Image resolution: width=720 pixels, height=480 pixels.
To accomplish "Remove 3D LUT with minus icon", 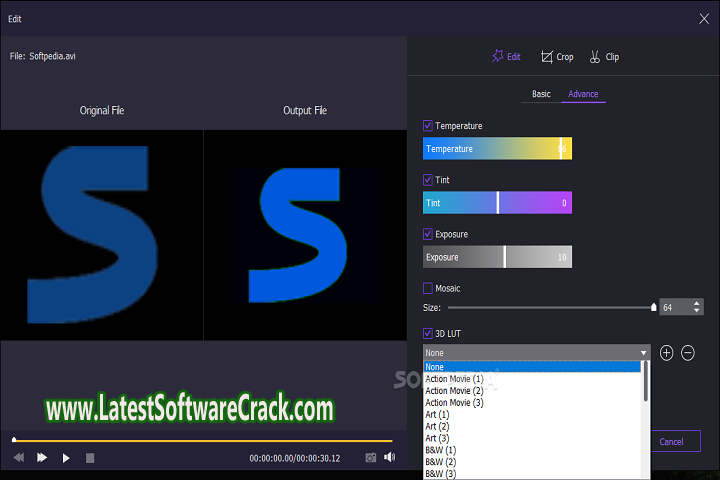I will [x=688, y=353].
